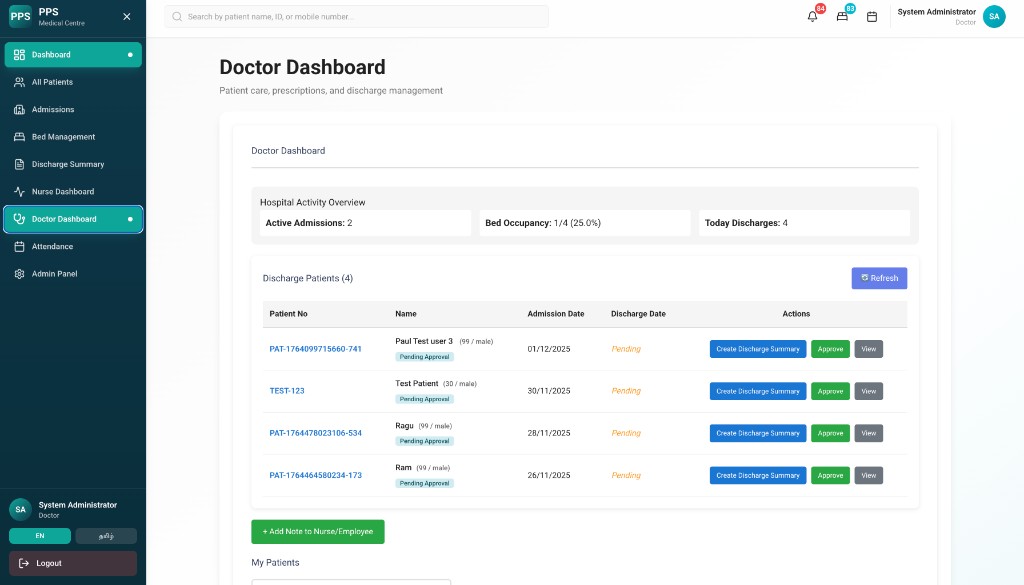
Task: Open the notifications bell icon
Action: click(x=812, y=17)
